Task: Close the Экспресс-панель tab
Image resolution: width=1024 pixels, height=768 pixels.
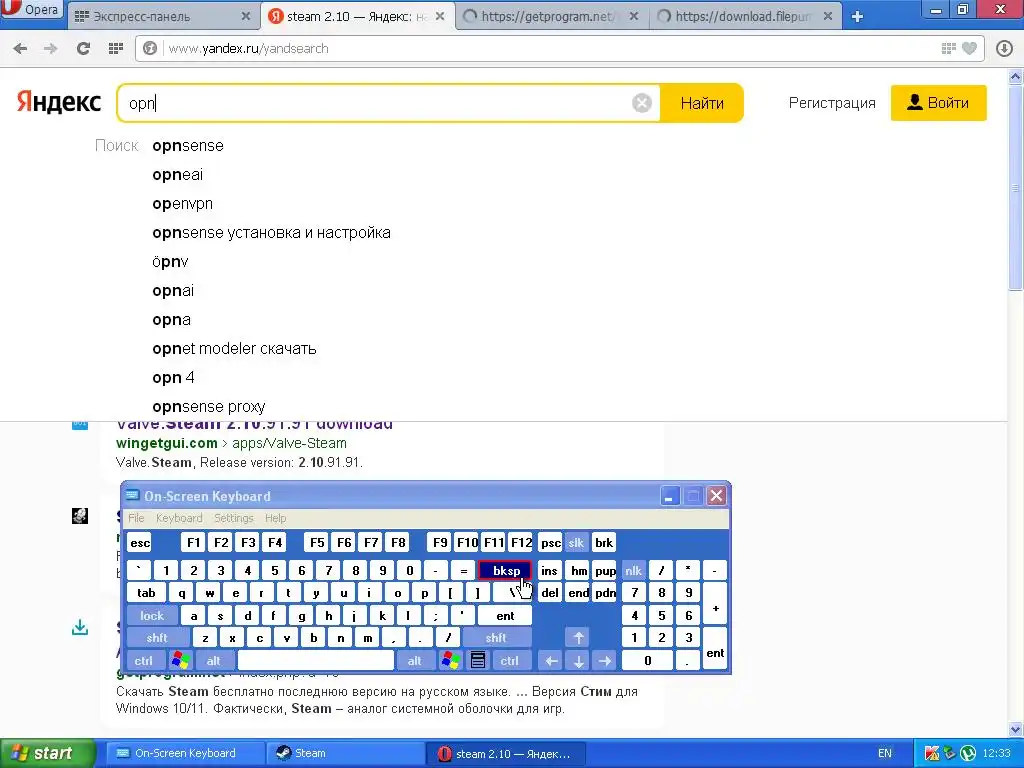Action: coord(246,16)
